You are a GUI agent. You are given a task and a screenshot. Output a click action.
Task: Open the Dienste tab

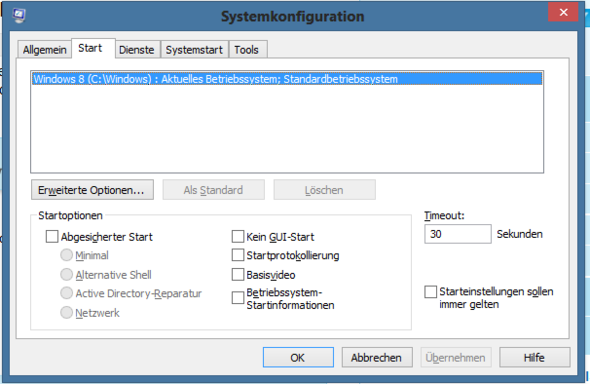137,49
